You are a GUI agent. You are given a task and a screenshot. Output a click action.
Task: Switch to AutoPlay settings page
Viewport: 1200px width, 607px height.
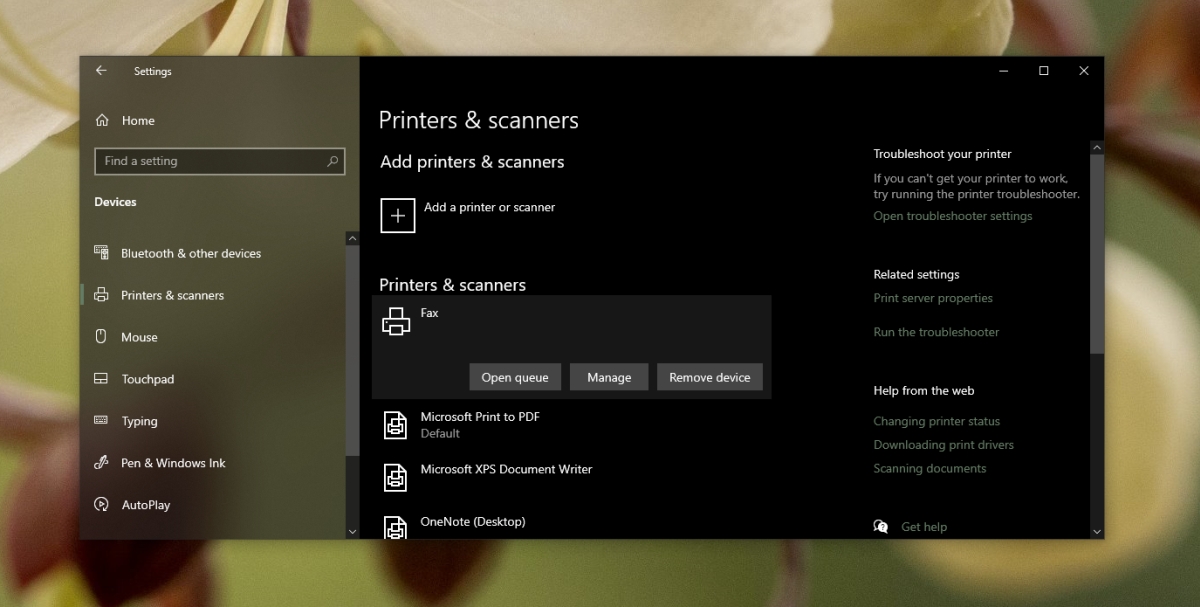146,505
